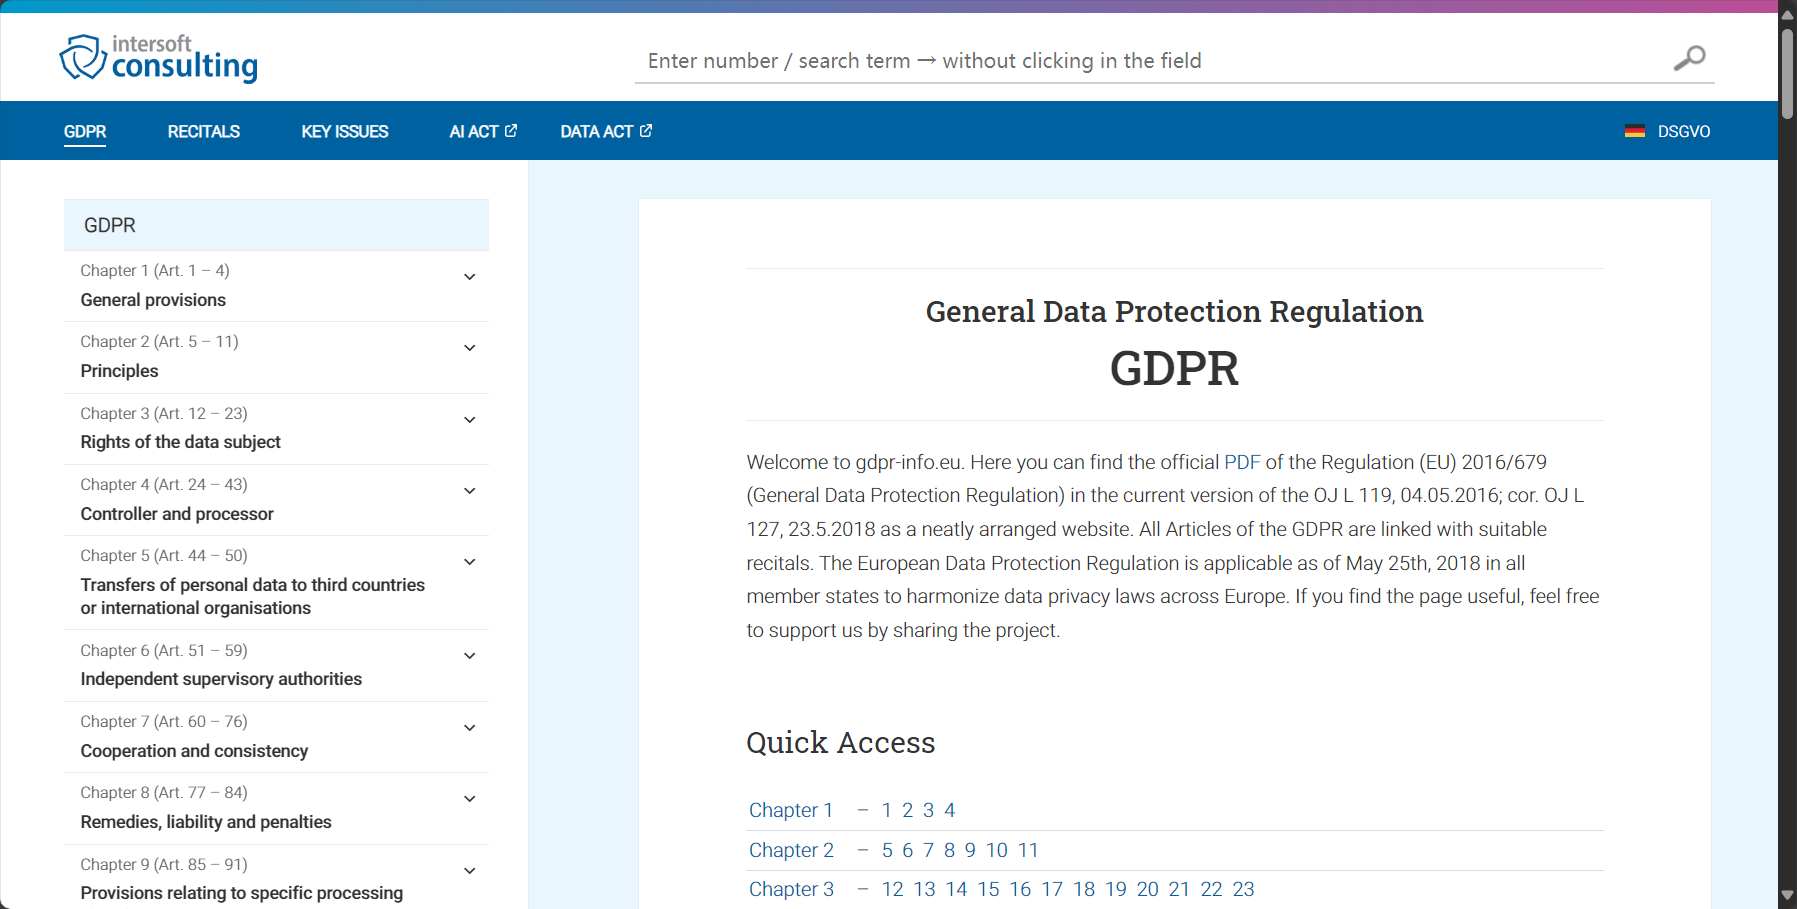Screen dimensions: 1797x909
Task: Select the GDPR tab in navigation
Action: click(x=85, y=131)
